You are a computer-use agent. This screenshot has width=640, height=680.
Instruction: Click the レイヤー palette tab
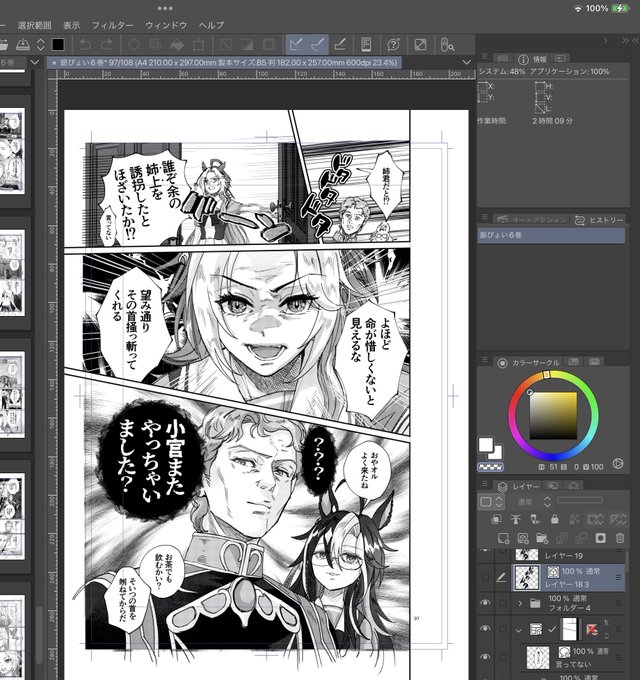518,487
